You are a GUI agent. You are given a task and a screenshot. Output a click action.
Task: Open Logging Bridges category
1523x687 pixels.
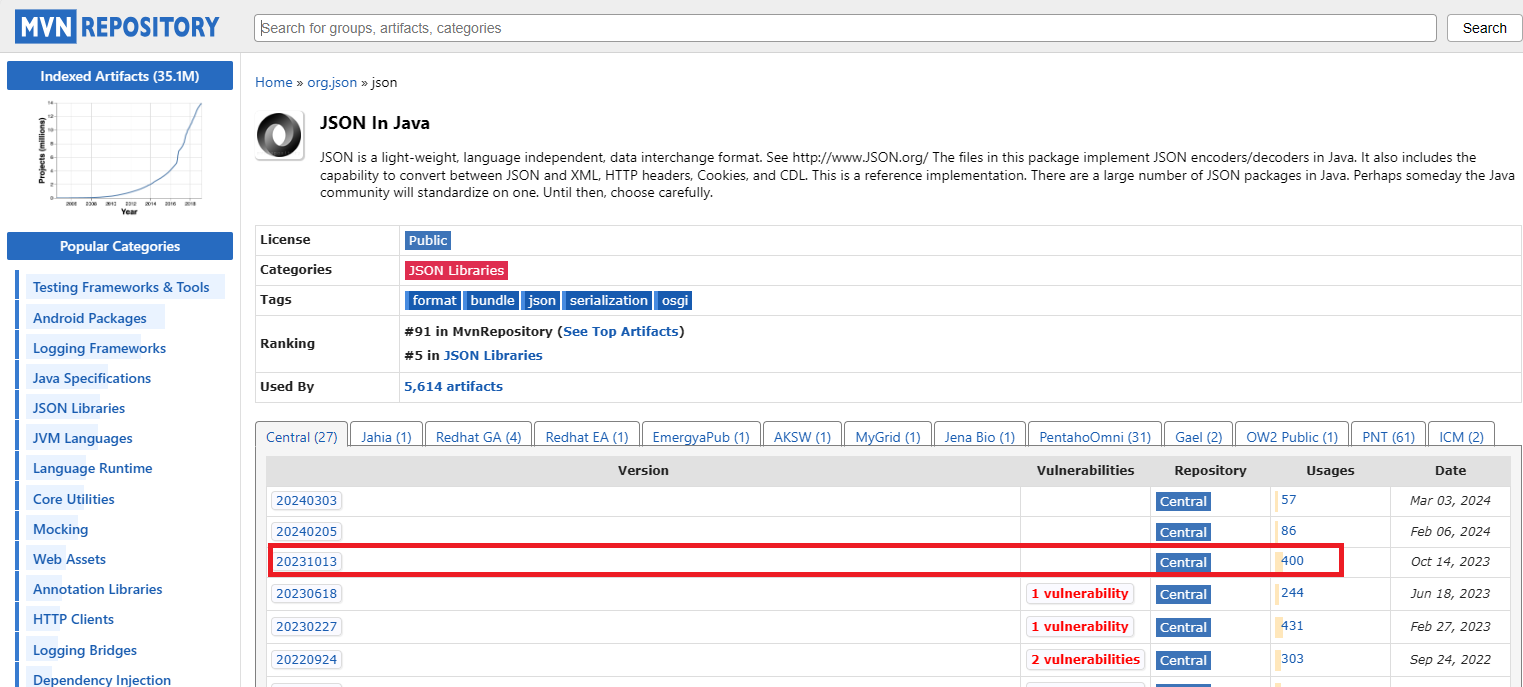coord(85,650)
